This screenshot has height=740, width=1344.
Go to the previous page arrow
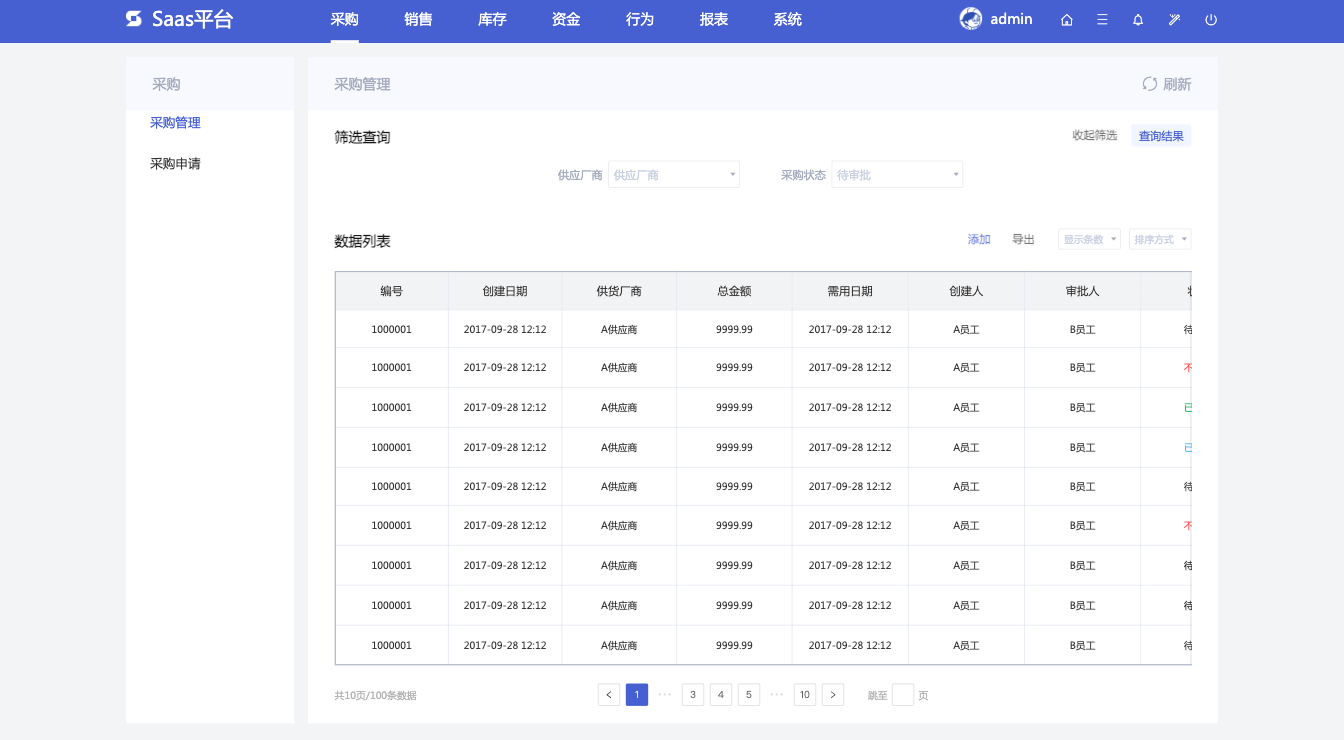click(609, 695)
